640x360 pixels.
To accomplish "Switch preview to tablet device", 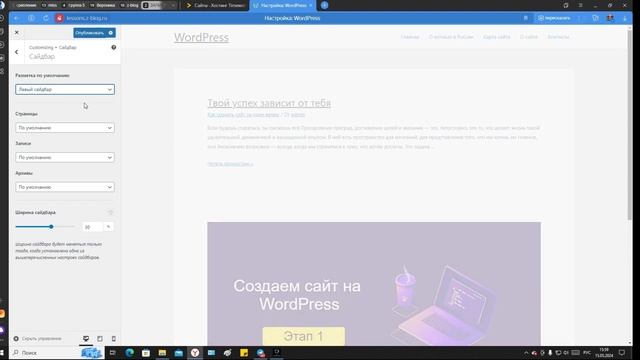I will pyautogui.click(x=100, y=338).
